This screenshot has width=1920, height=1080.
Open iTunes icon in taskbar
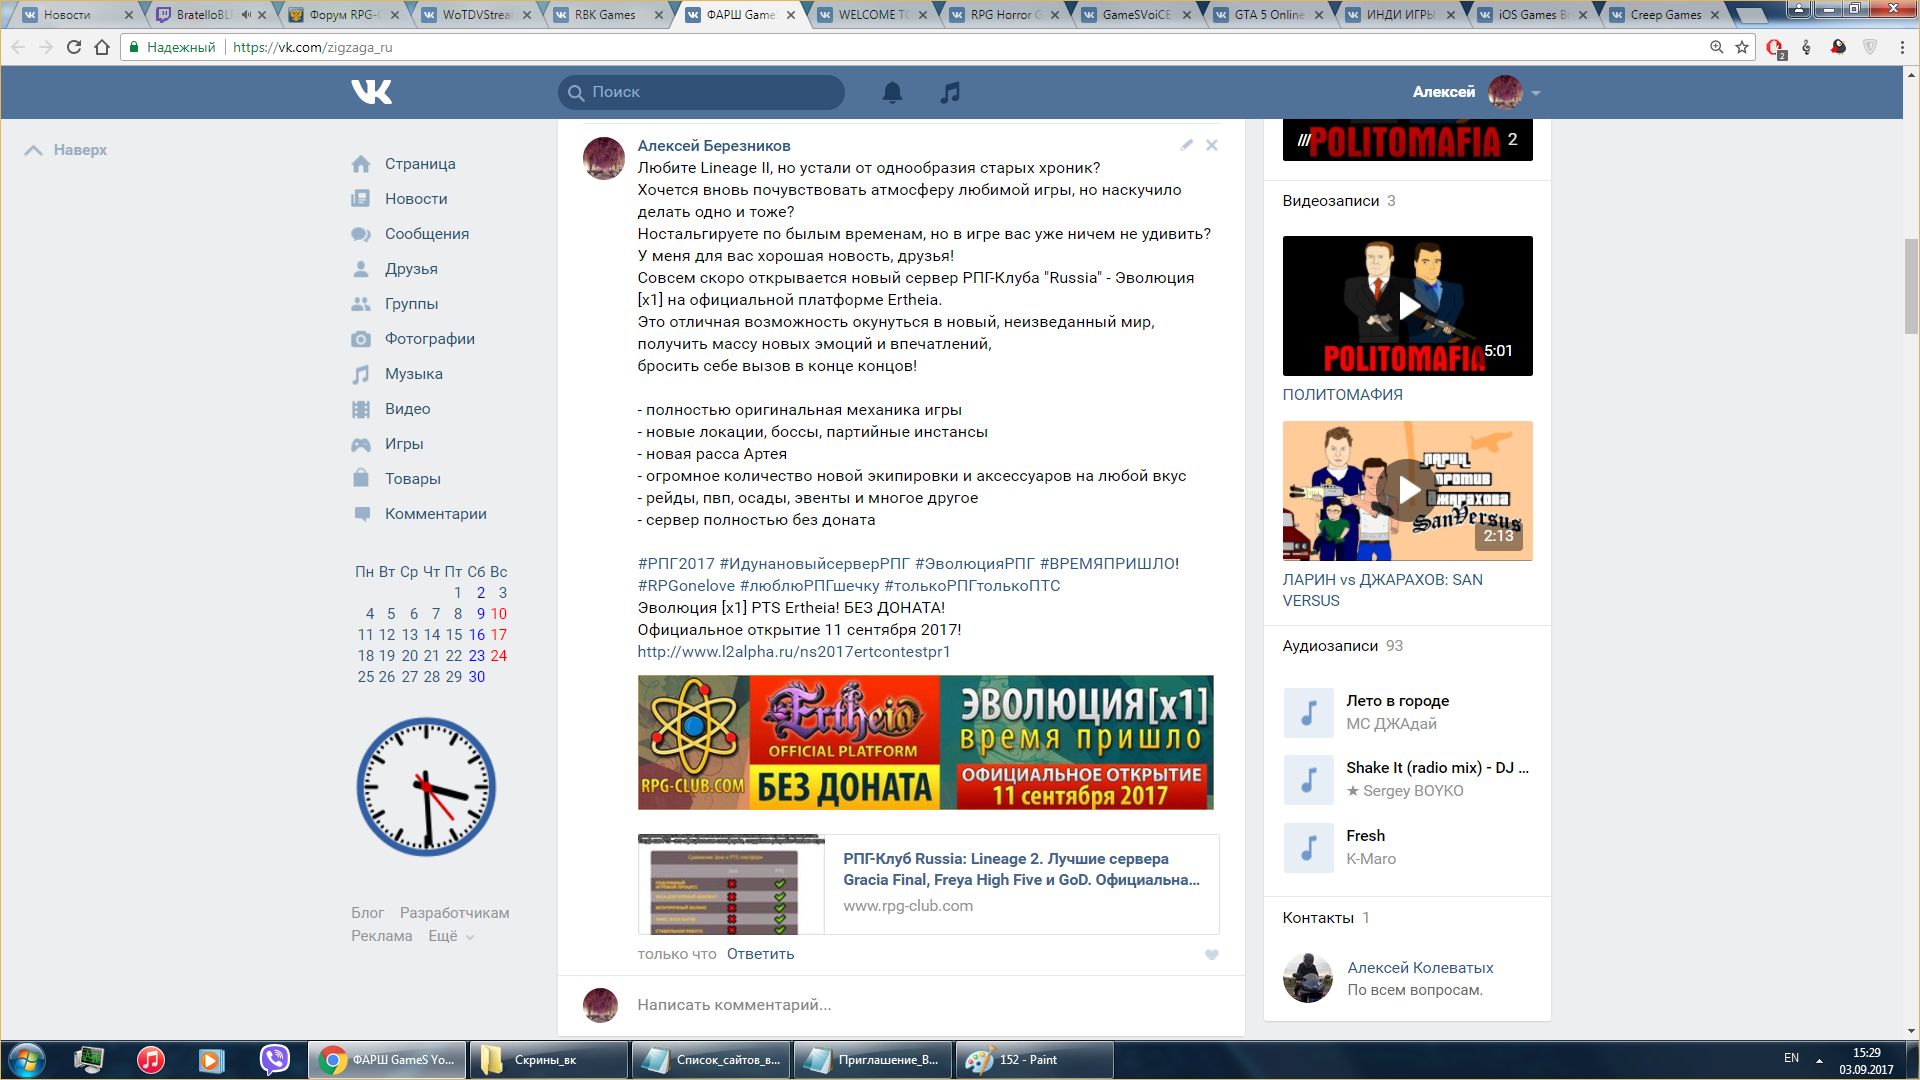pos(150,1059)
